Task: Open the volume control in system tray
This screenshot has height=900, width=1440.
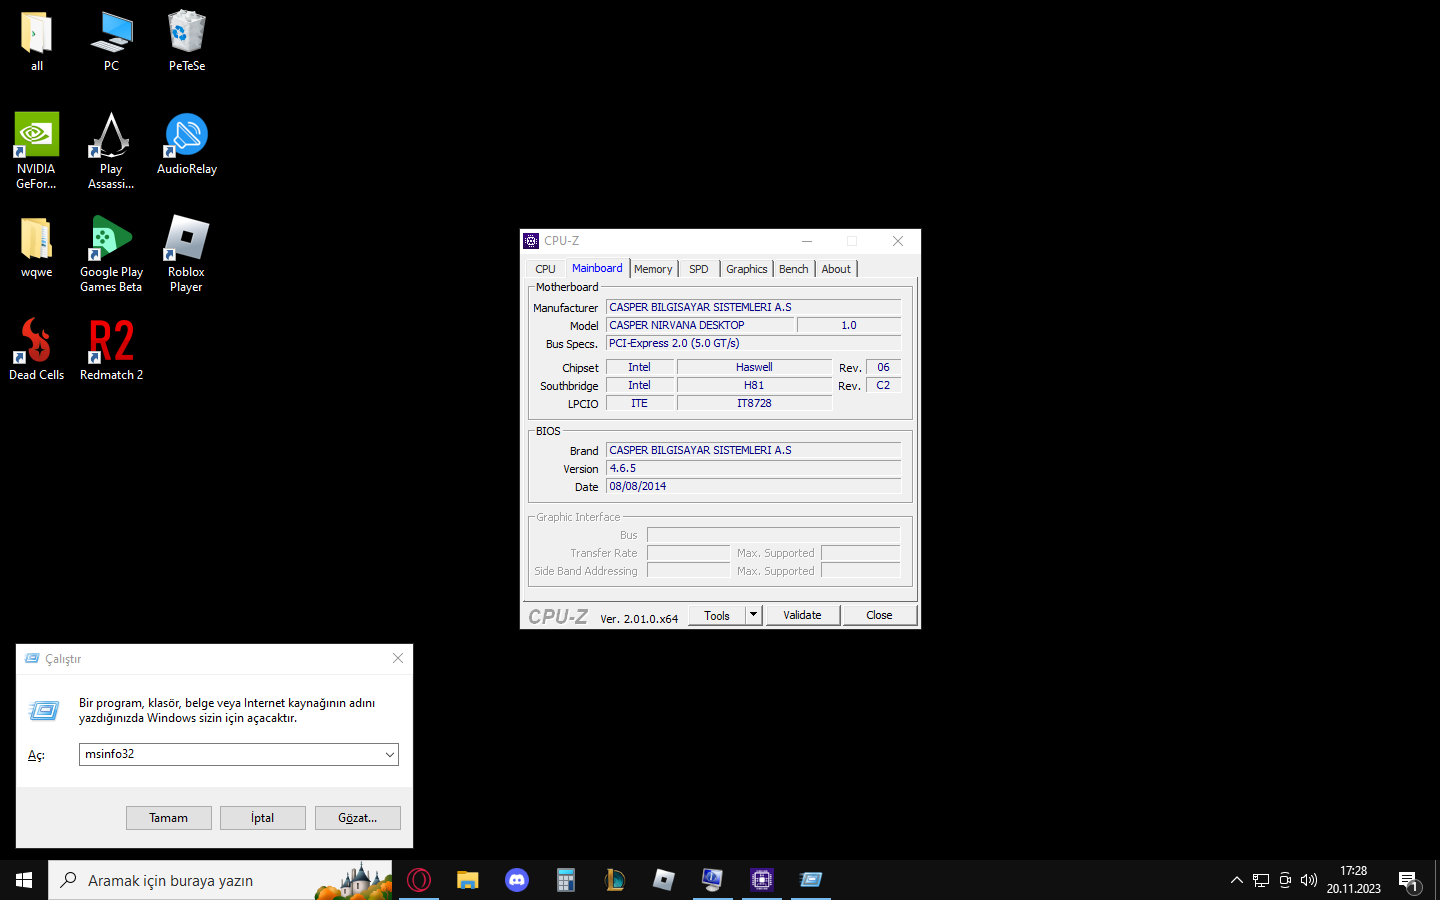Action: (x=1309, y=880)
